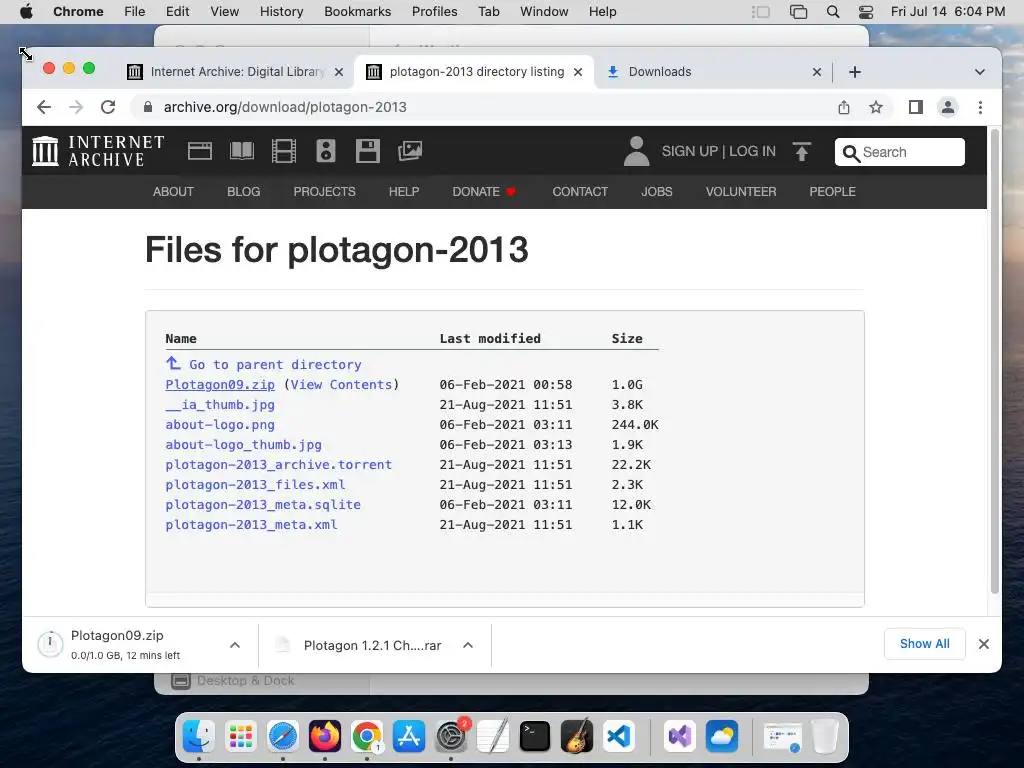
Task: Open plotagon-2013_files.xml link
Action: [255, 485]
